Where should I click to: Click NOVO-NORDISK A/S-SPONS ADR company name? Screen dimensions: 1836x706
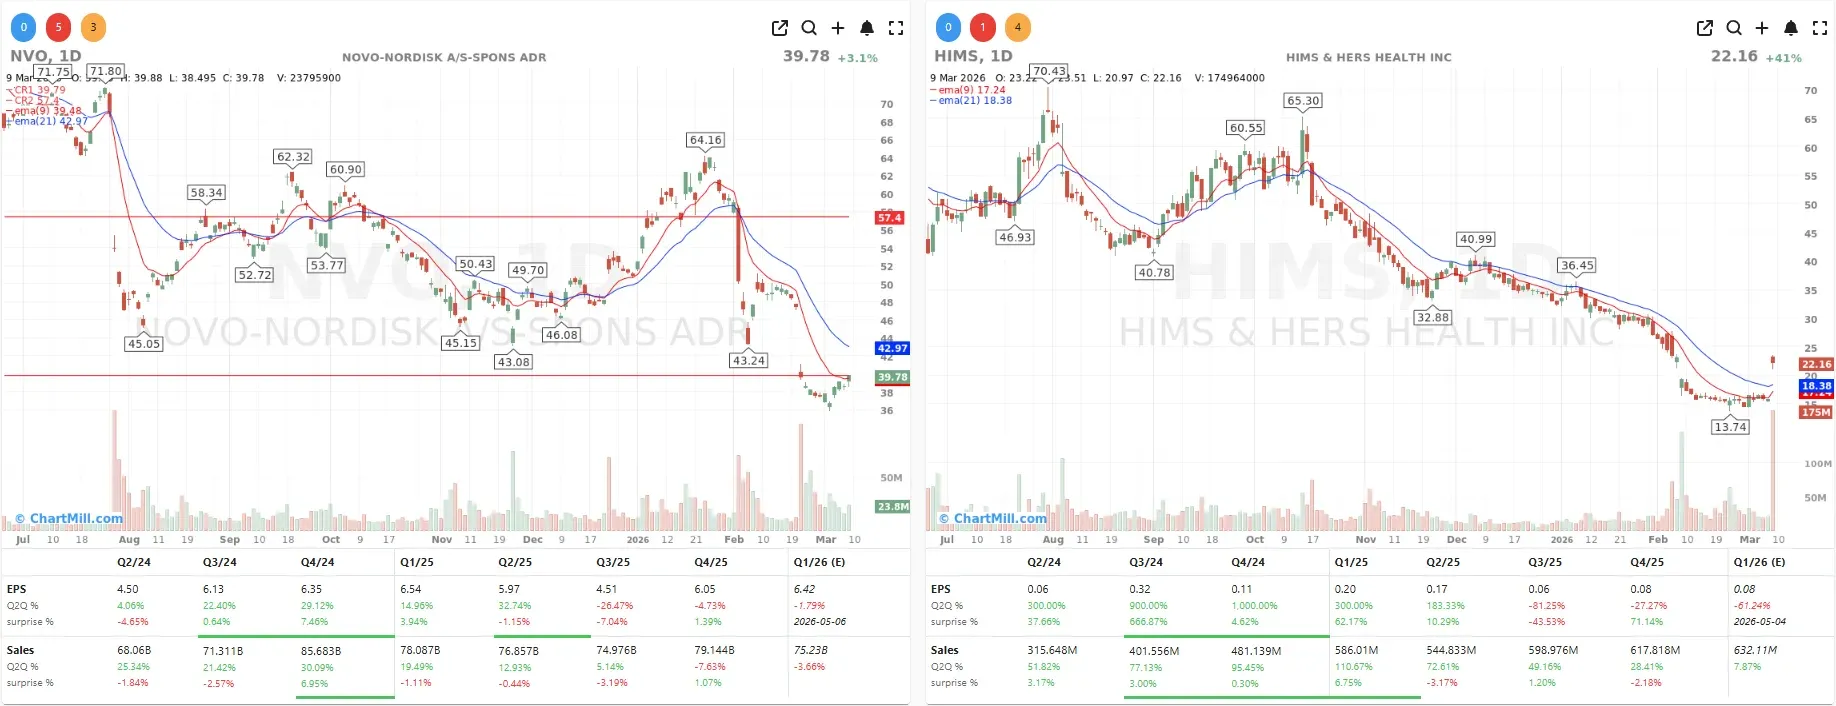pos(444,57)
